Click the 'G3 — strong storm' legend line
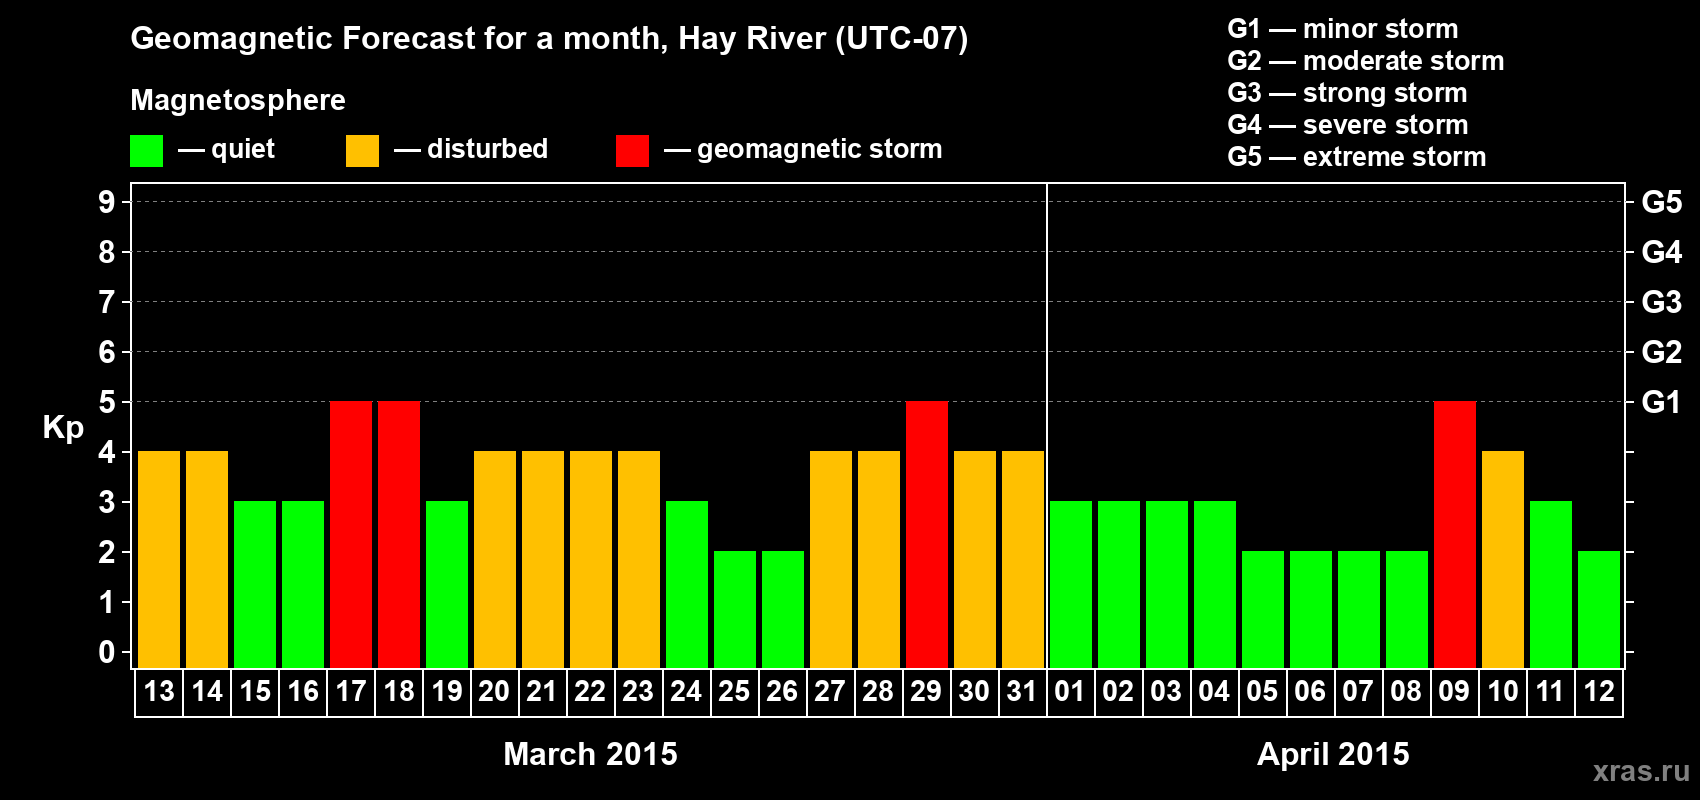The image size is (1700, 800). coord(1348,93)
